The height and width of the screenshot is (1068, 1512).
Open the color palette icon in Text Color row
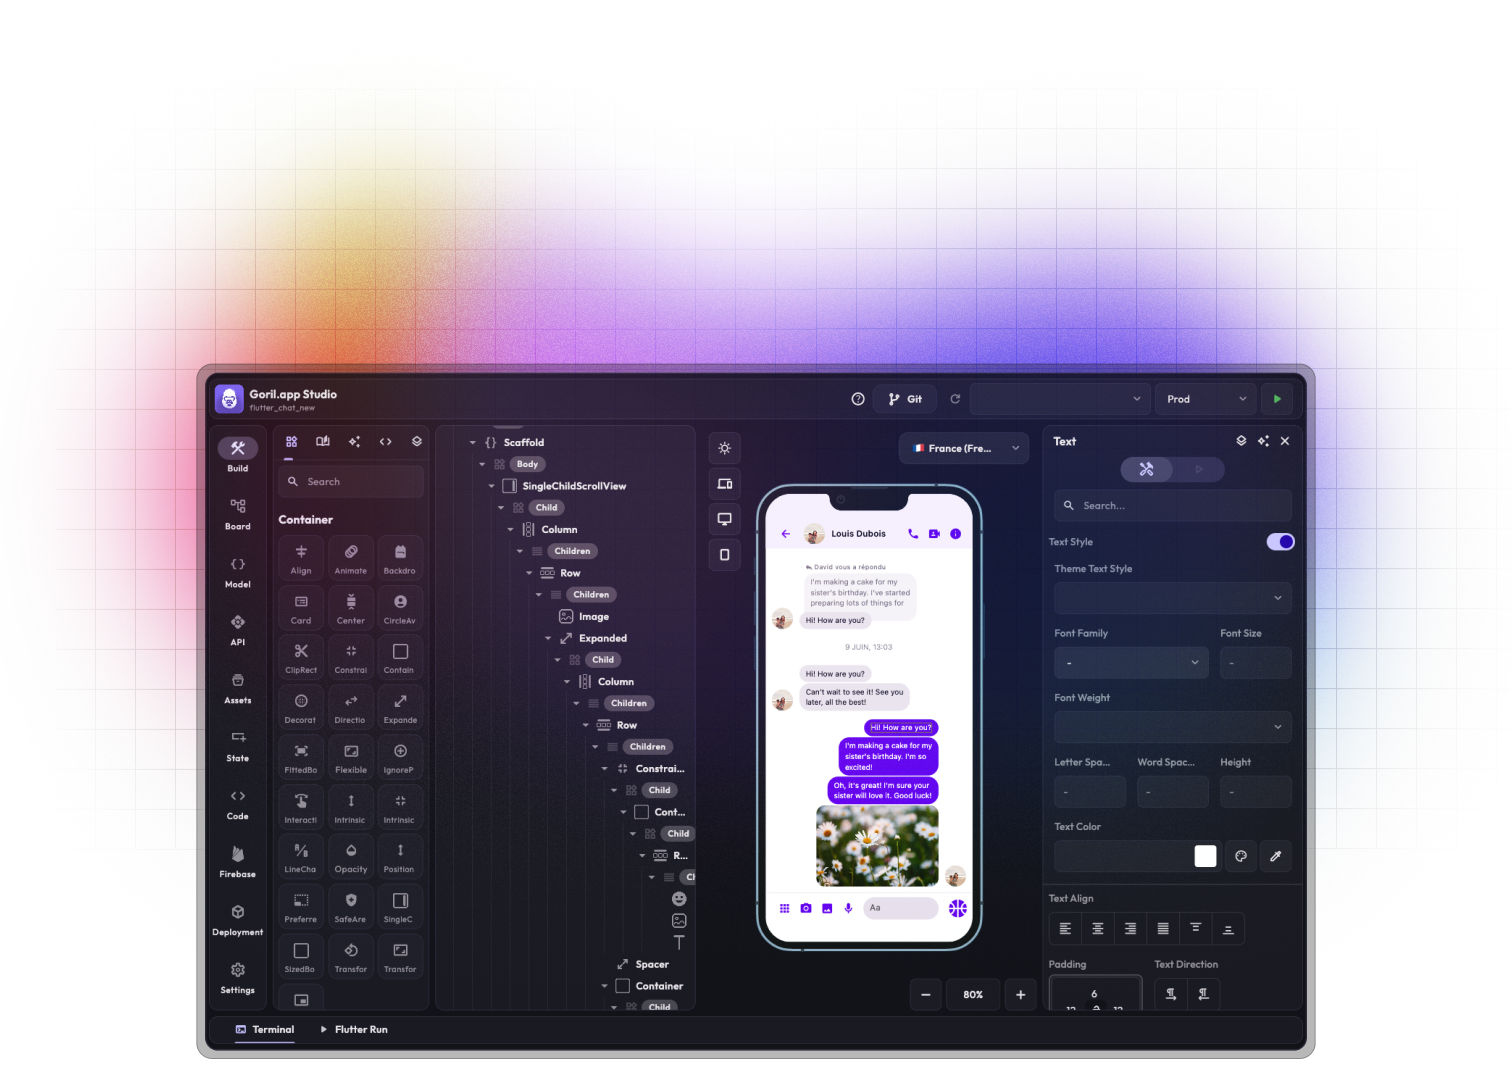1240,856
